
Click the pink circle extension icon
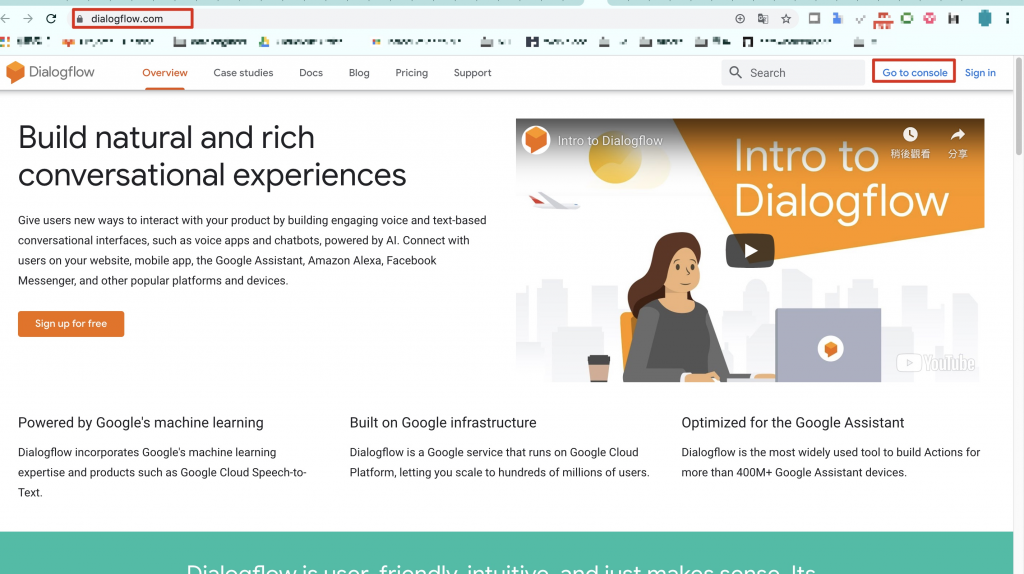tap(929, 18)
